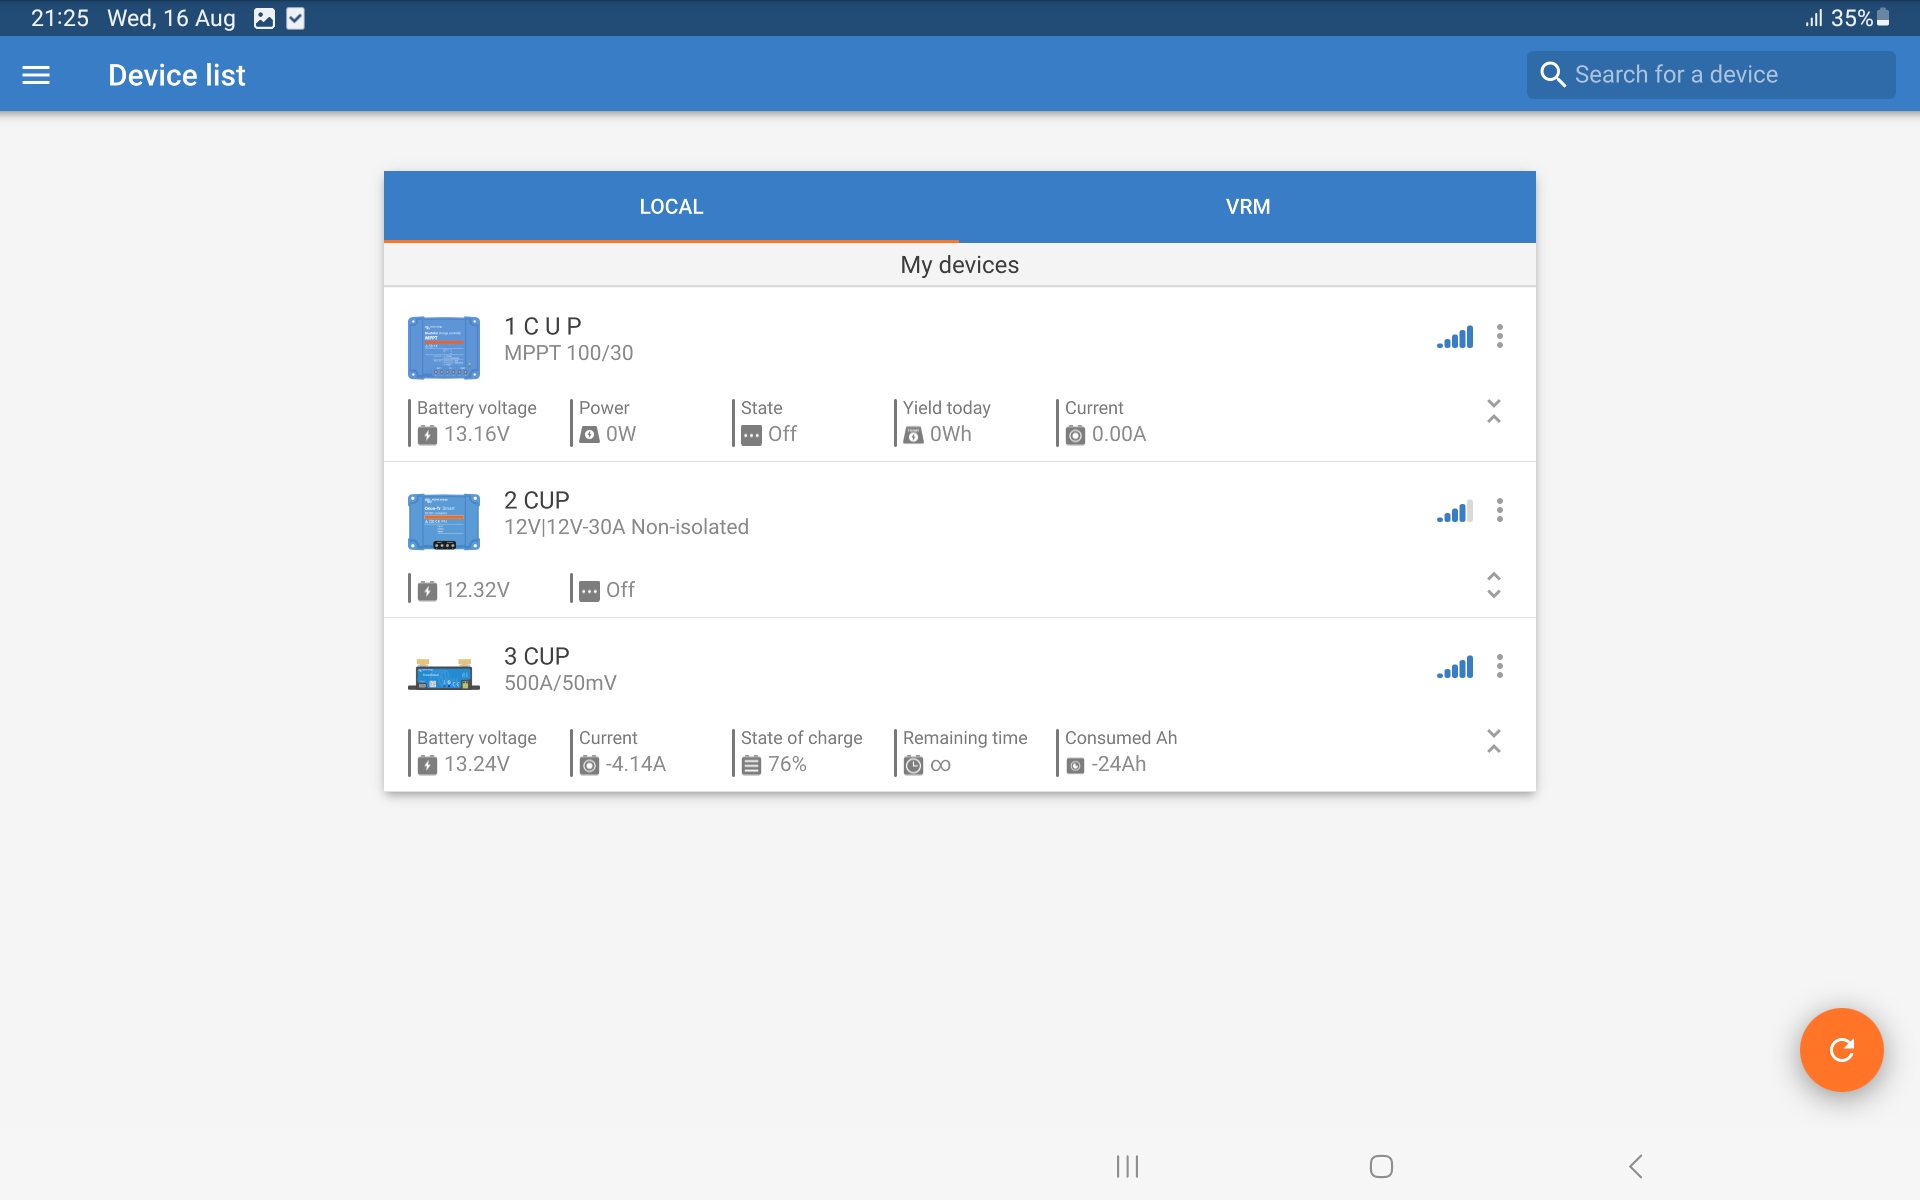
Task: Click the Device list title
Action: coord(177,75)
